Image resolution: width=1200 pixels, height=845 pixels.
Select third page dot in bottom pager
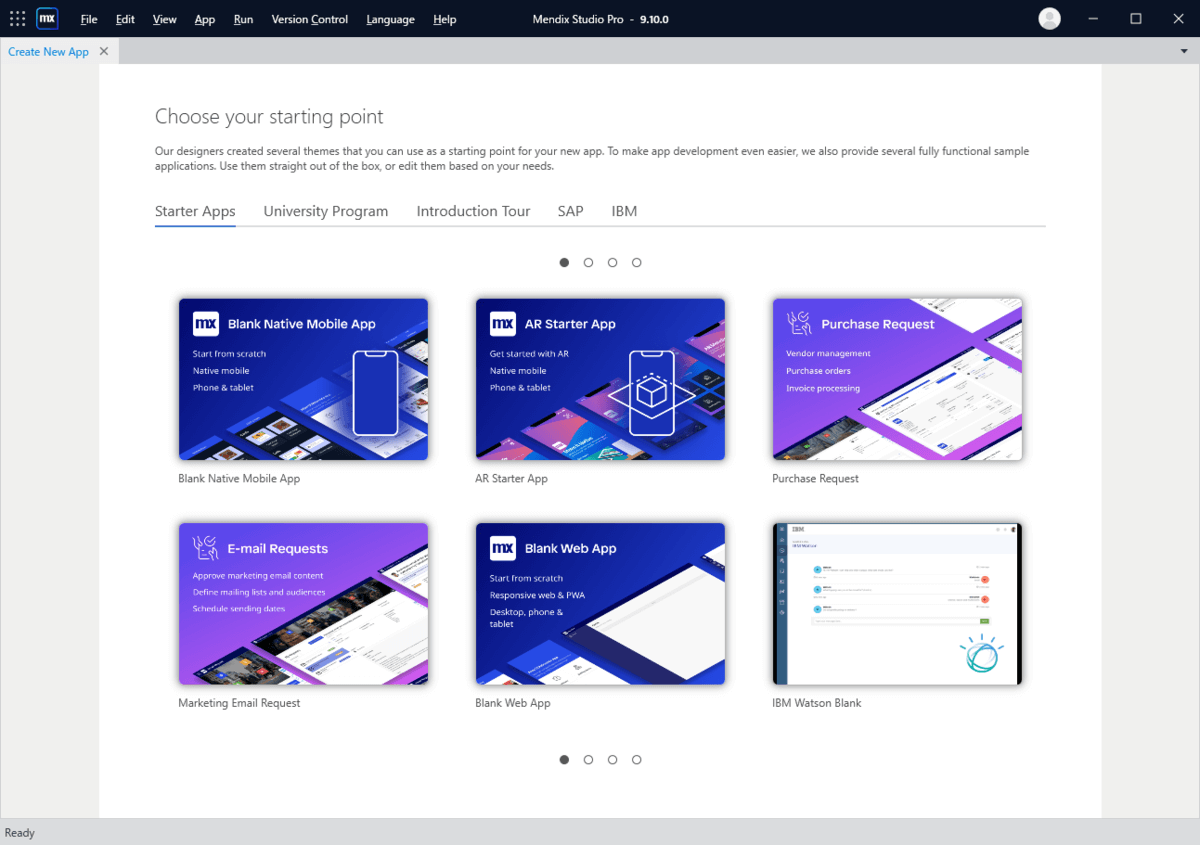click(612, 759)
